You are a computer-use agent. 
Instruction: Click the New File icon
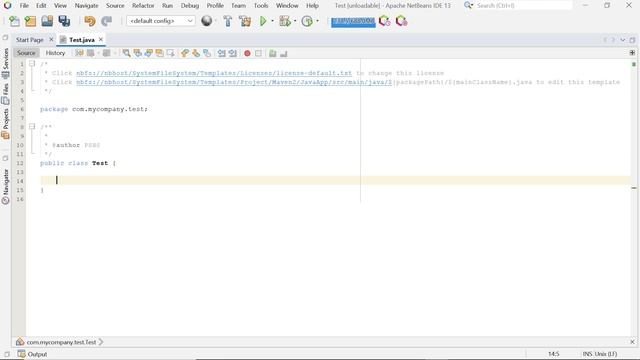[14, 21]
